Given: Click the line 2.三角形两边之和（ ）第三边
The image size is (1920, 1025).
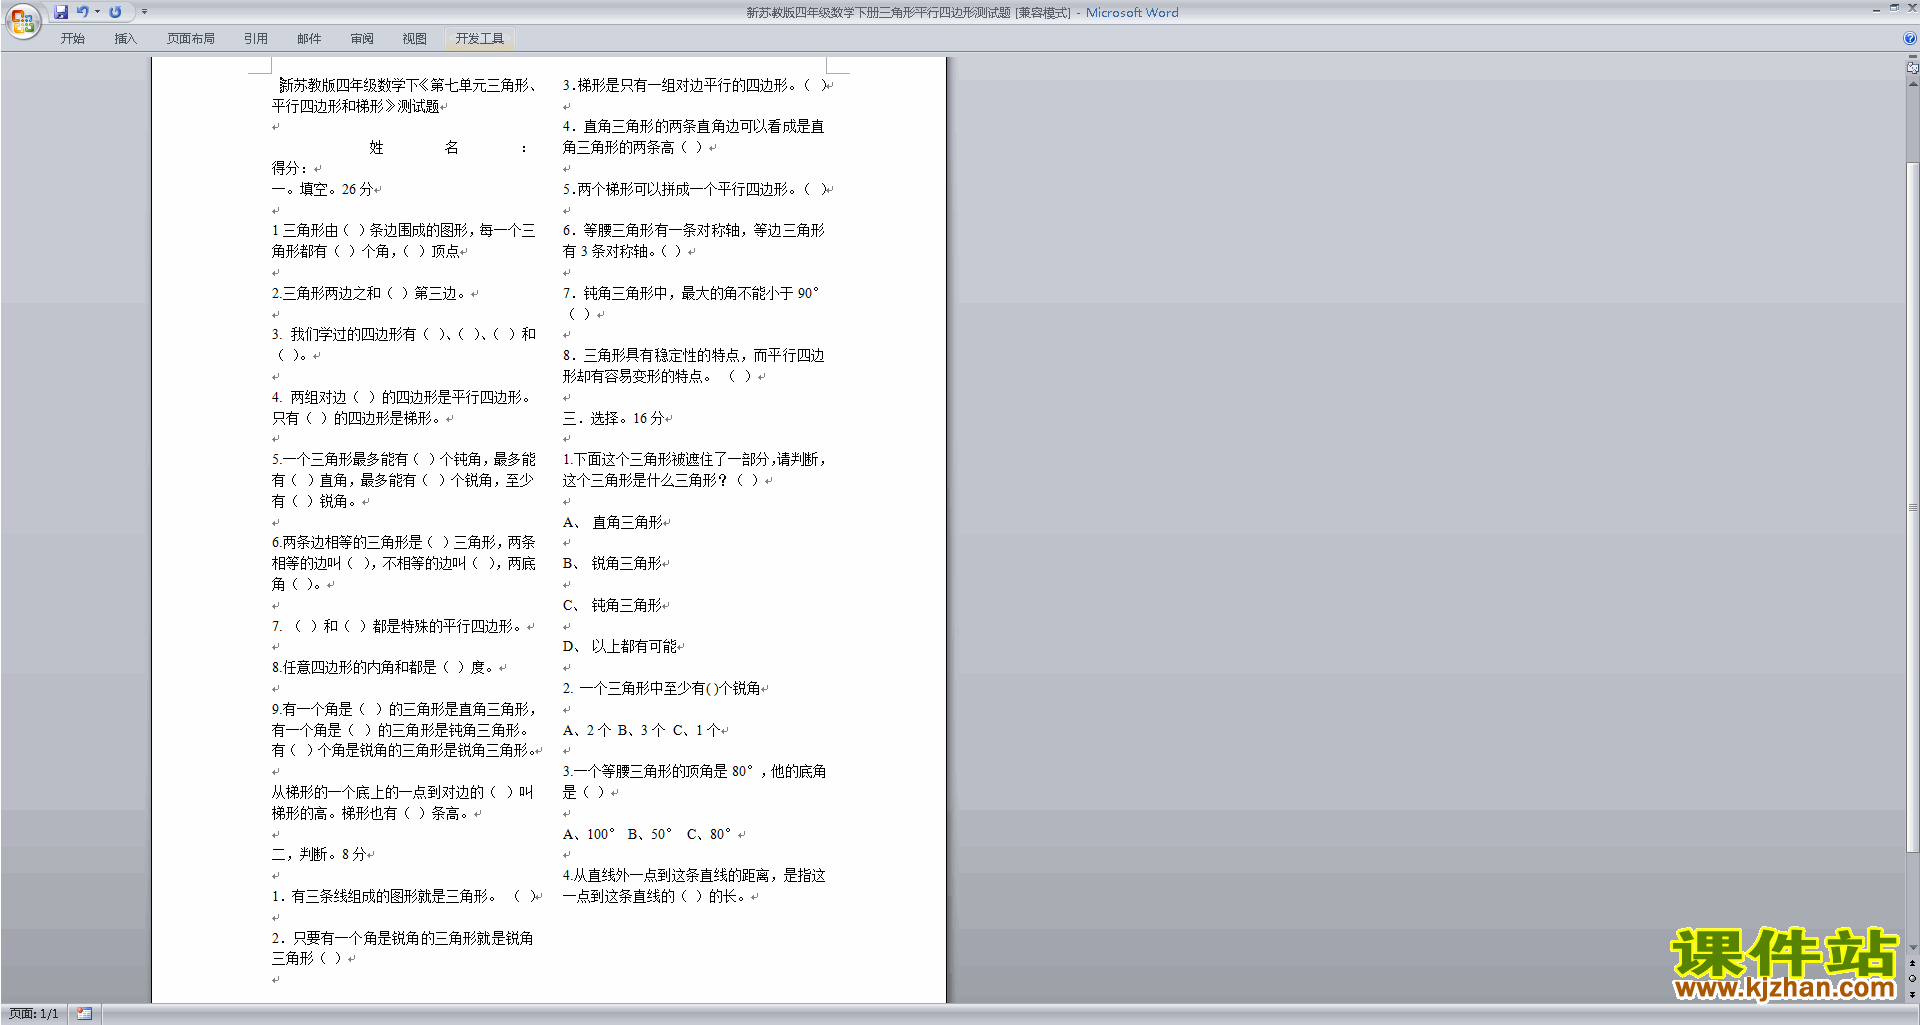Looking at the screenshot, I should pos(369,293).
